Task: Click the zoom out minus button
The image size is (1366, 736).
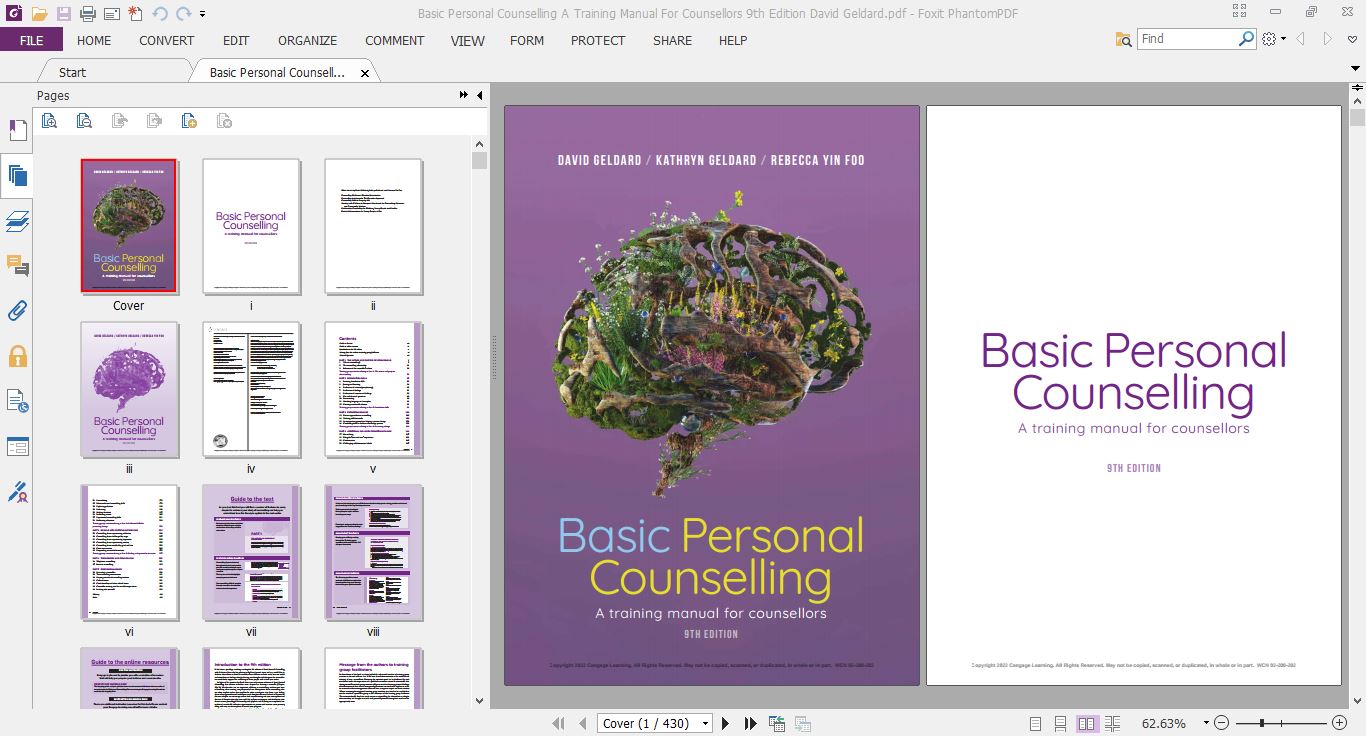Action: point(1222,723)
